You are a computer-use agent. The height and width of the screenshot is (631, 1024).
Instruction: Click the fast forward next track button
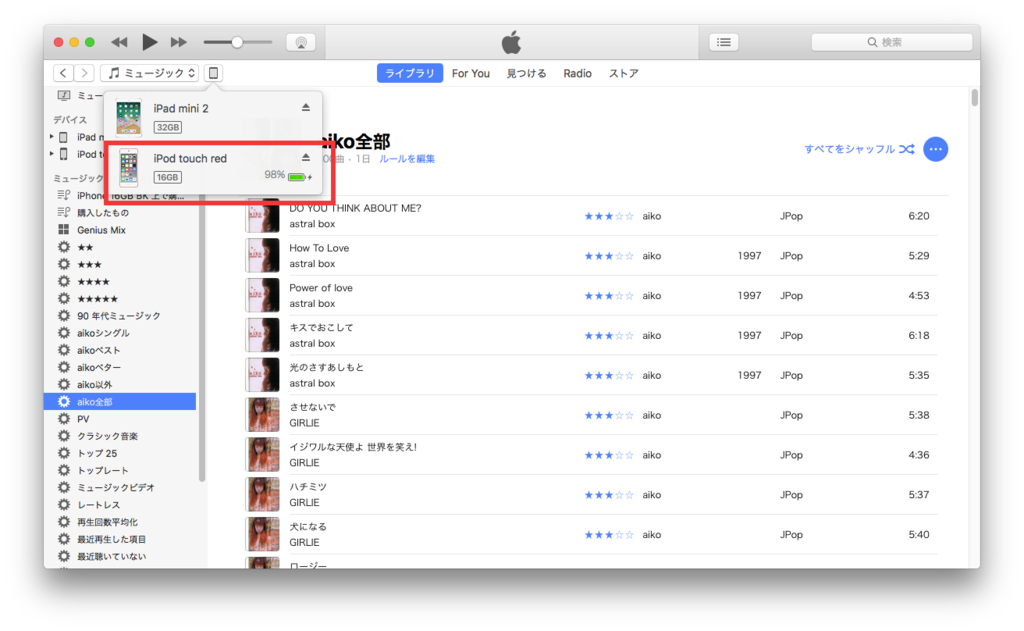point(178,42)
